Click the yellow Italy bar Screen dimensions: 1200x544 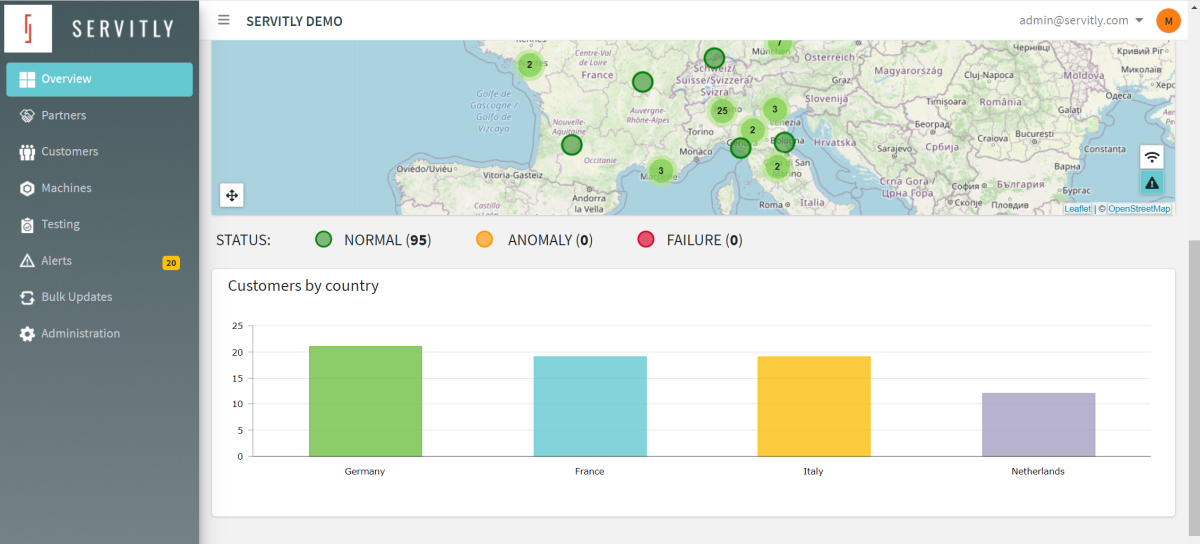coord(814,406)
